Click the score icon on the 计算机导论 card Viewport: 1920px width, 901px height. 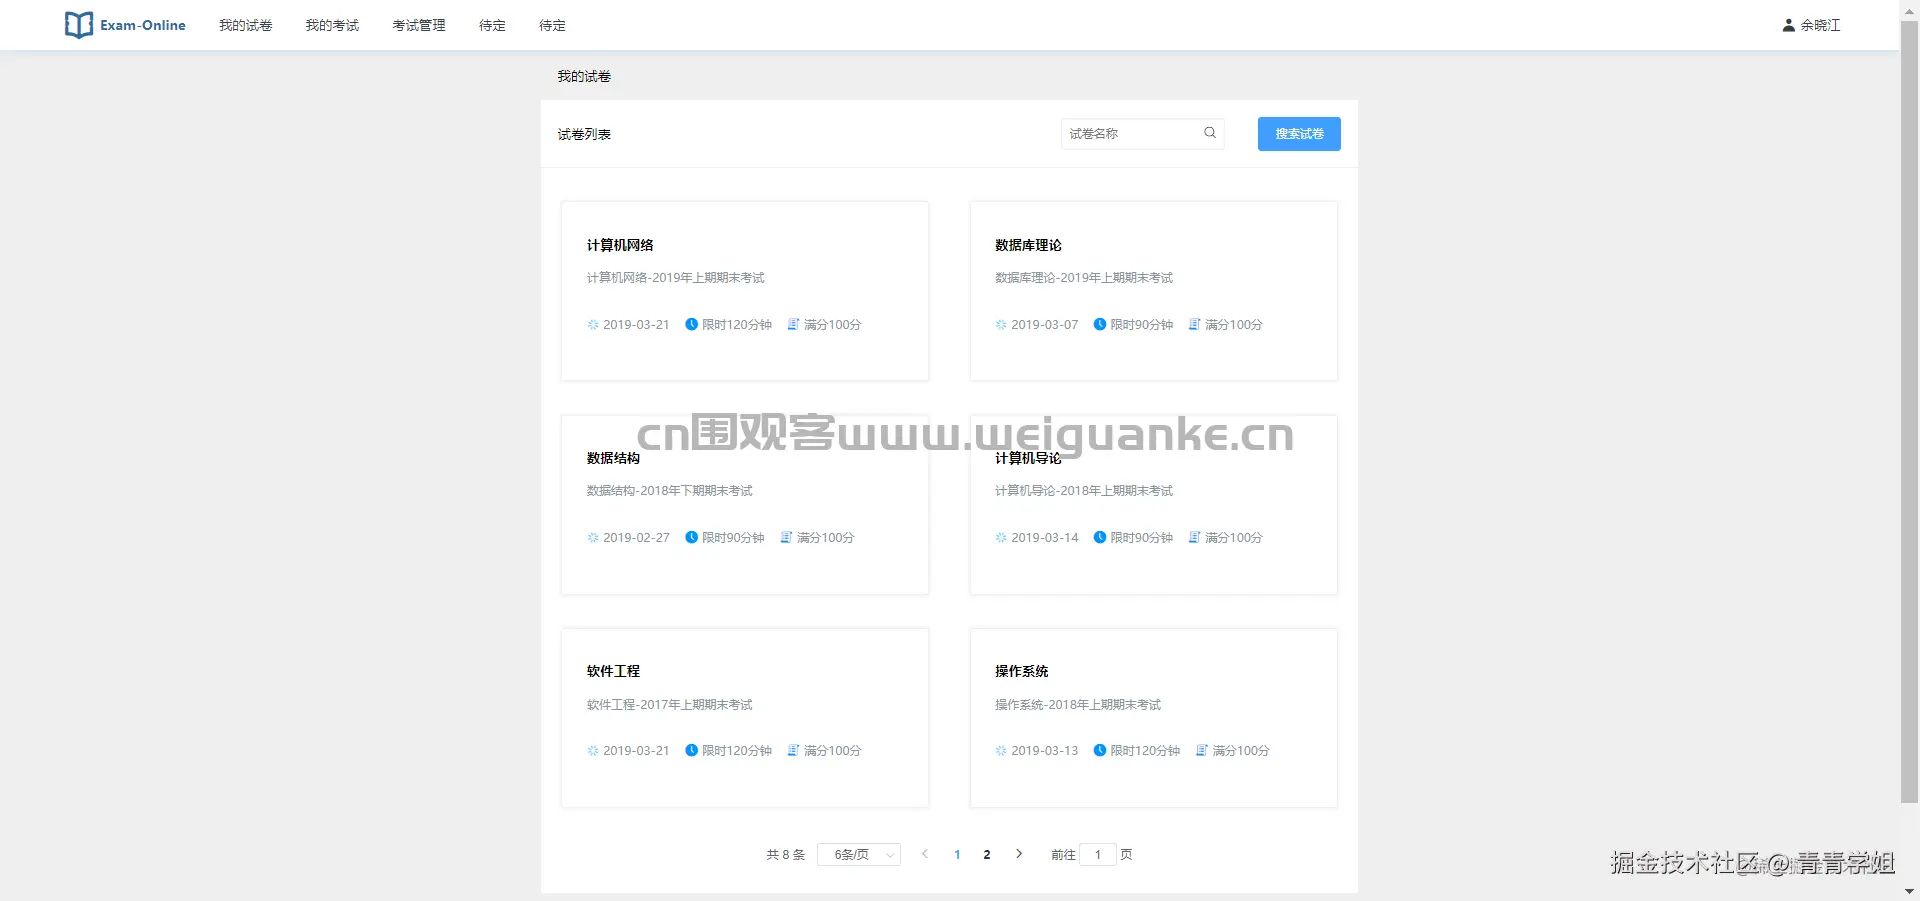pos(1194,538)
